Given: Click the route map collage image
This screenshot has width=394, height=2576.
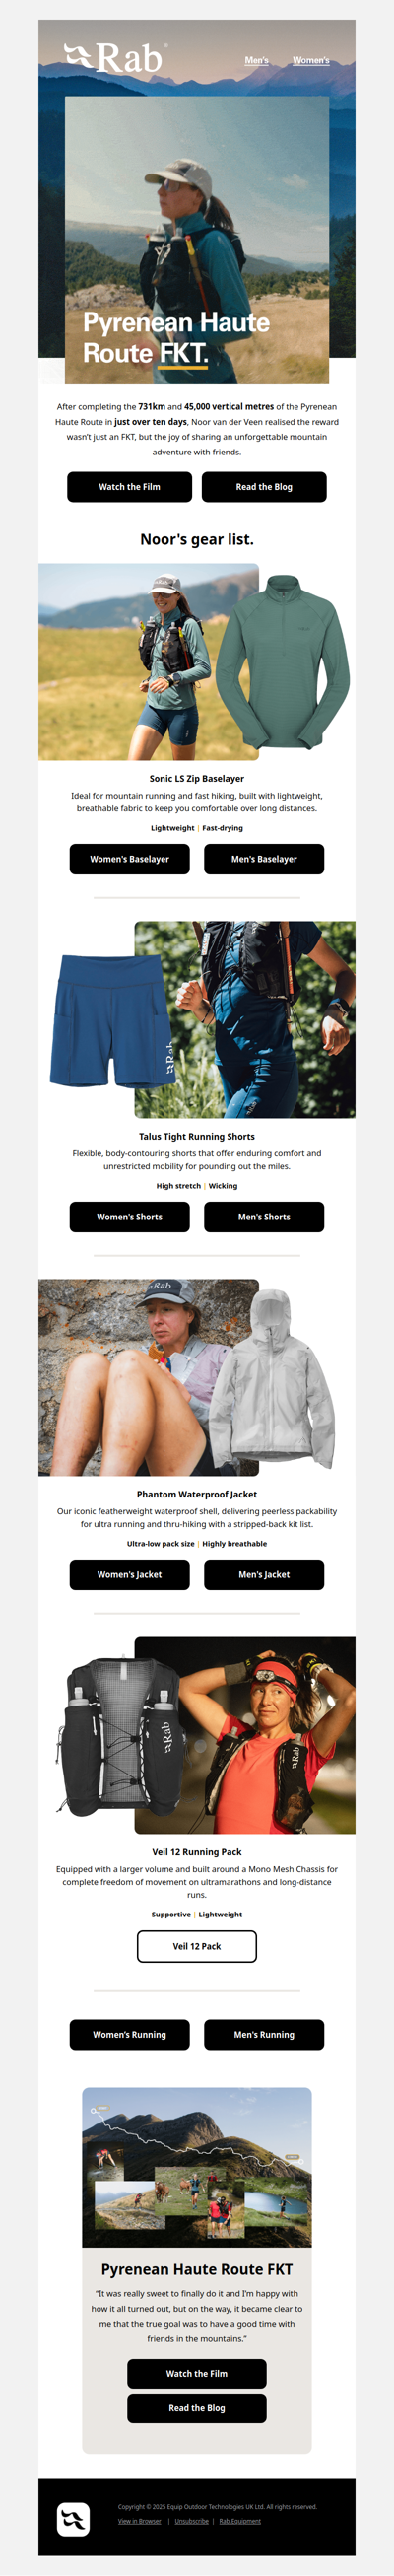Looking at the screenshot, I should tap(197, 2167).
